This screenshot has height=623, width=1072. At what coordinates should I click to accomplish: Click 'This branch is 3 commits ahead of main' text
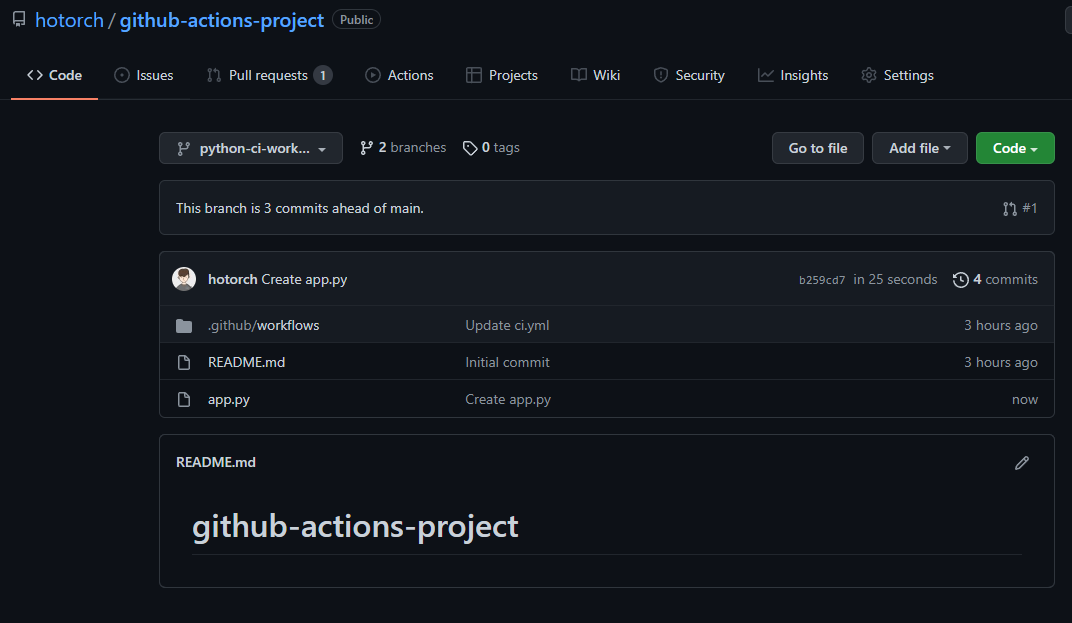click(x=299, y=209)
